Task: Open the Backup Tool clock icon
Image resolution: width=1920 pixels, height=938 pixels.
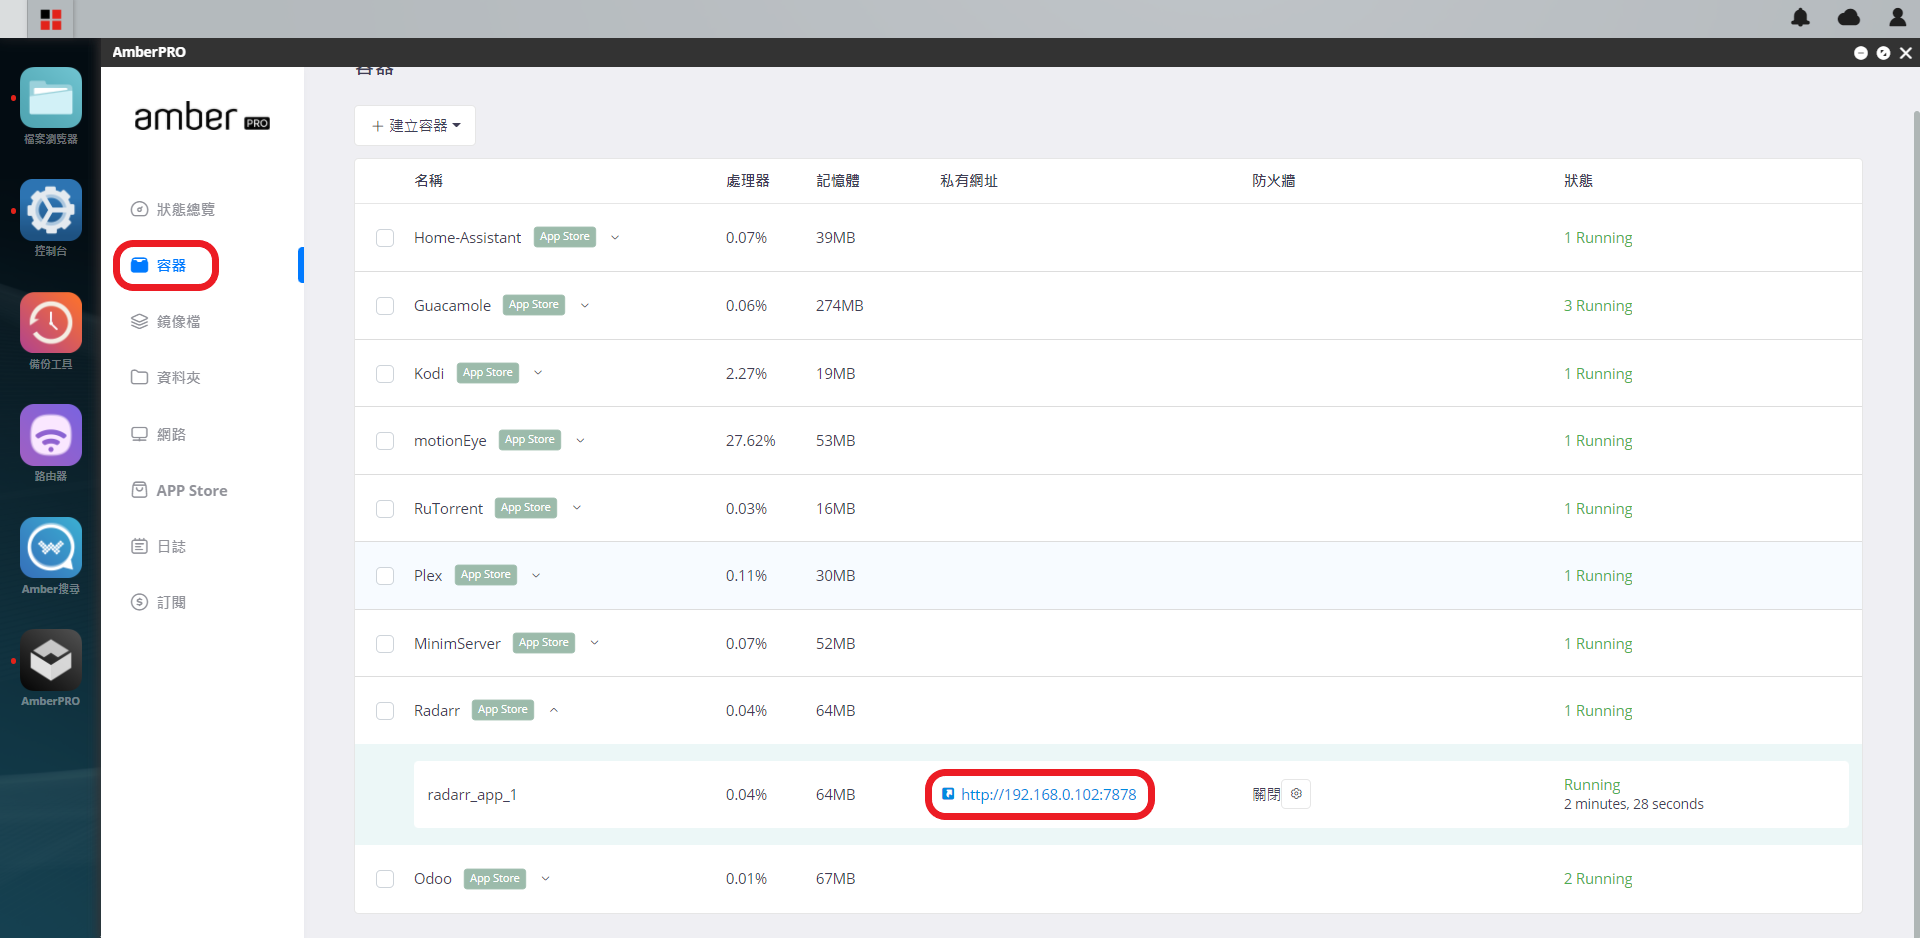Action: tap(51, 323)
